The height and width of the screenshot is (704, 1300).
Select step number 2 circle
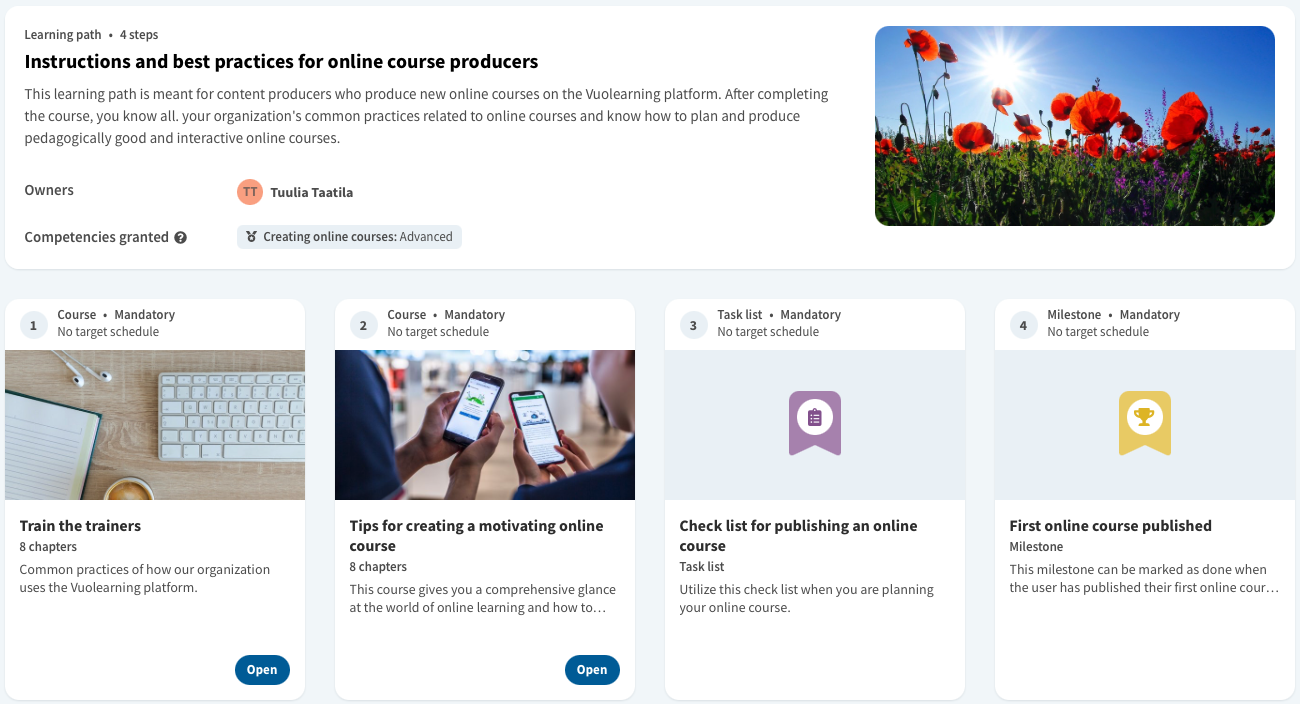tap(363, 325)
